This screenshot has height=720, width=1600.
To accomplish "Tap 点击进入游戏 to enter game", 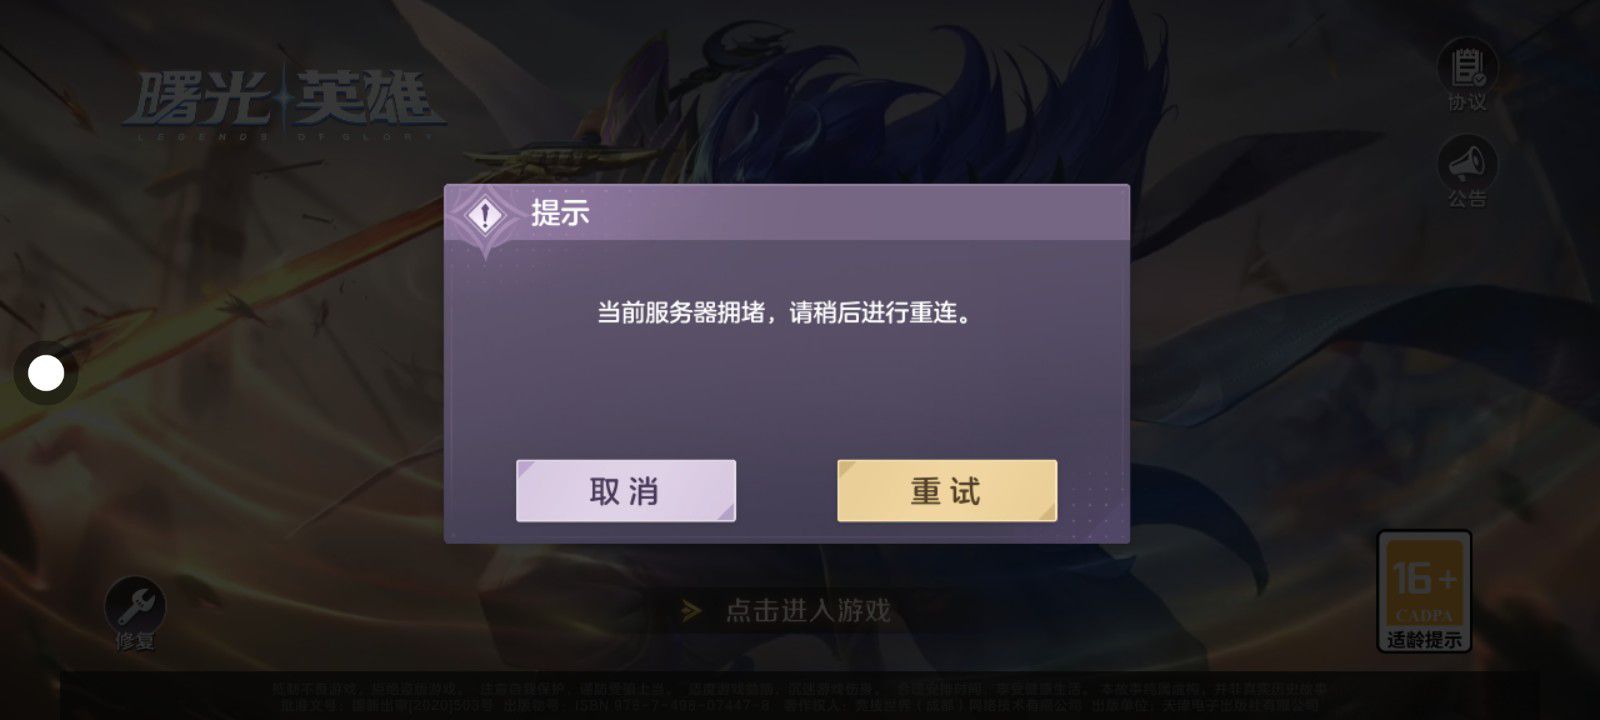I will tap(808, 610).
